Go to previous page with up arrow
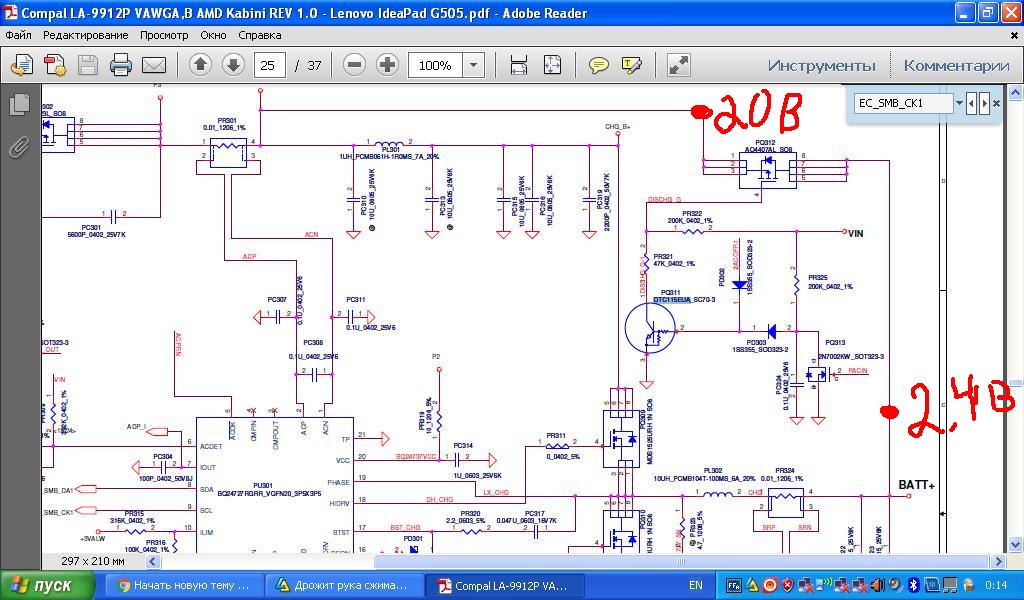This screenshot has height=600, width=1024. tap(200, 65)
